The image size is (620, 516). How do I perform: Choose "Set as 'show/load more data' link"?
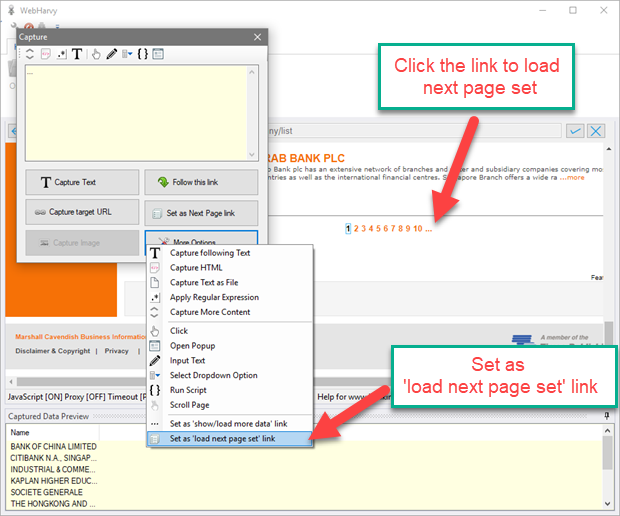pyautogui.click(x=229, y=423)
